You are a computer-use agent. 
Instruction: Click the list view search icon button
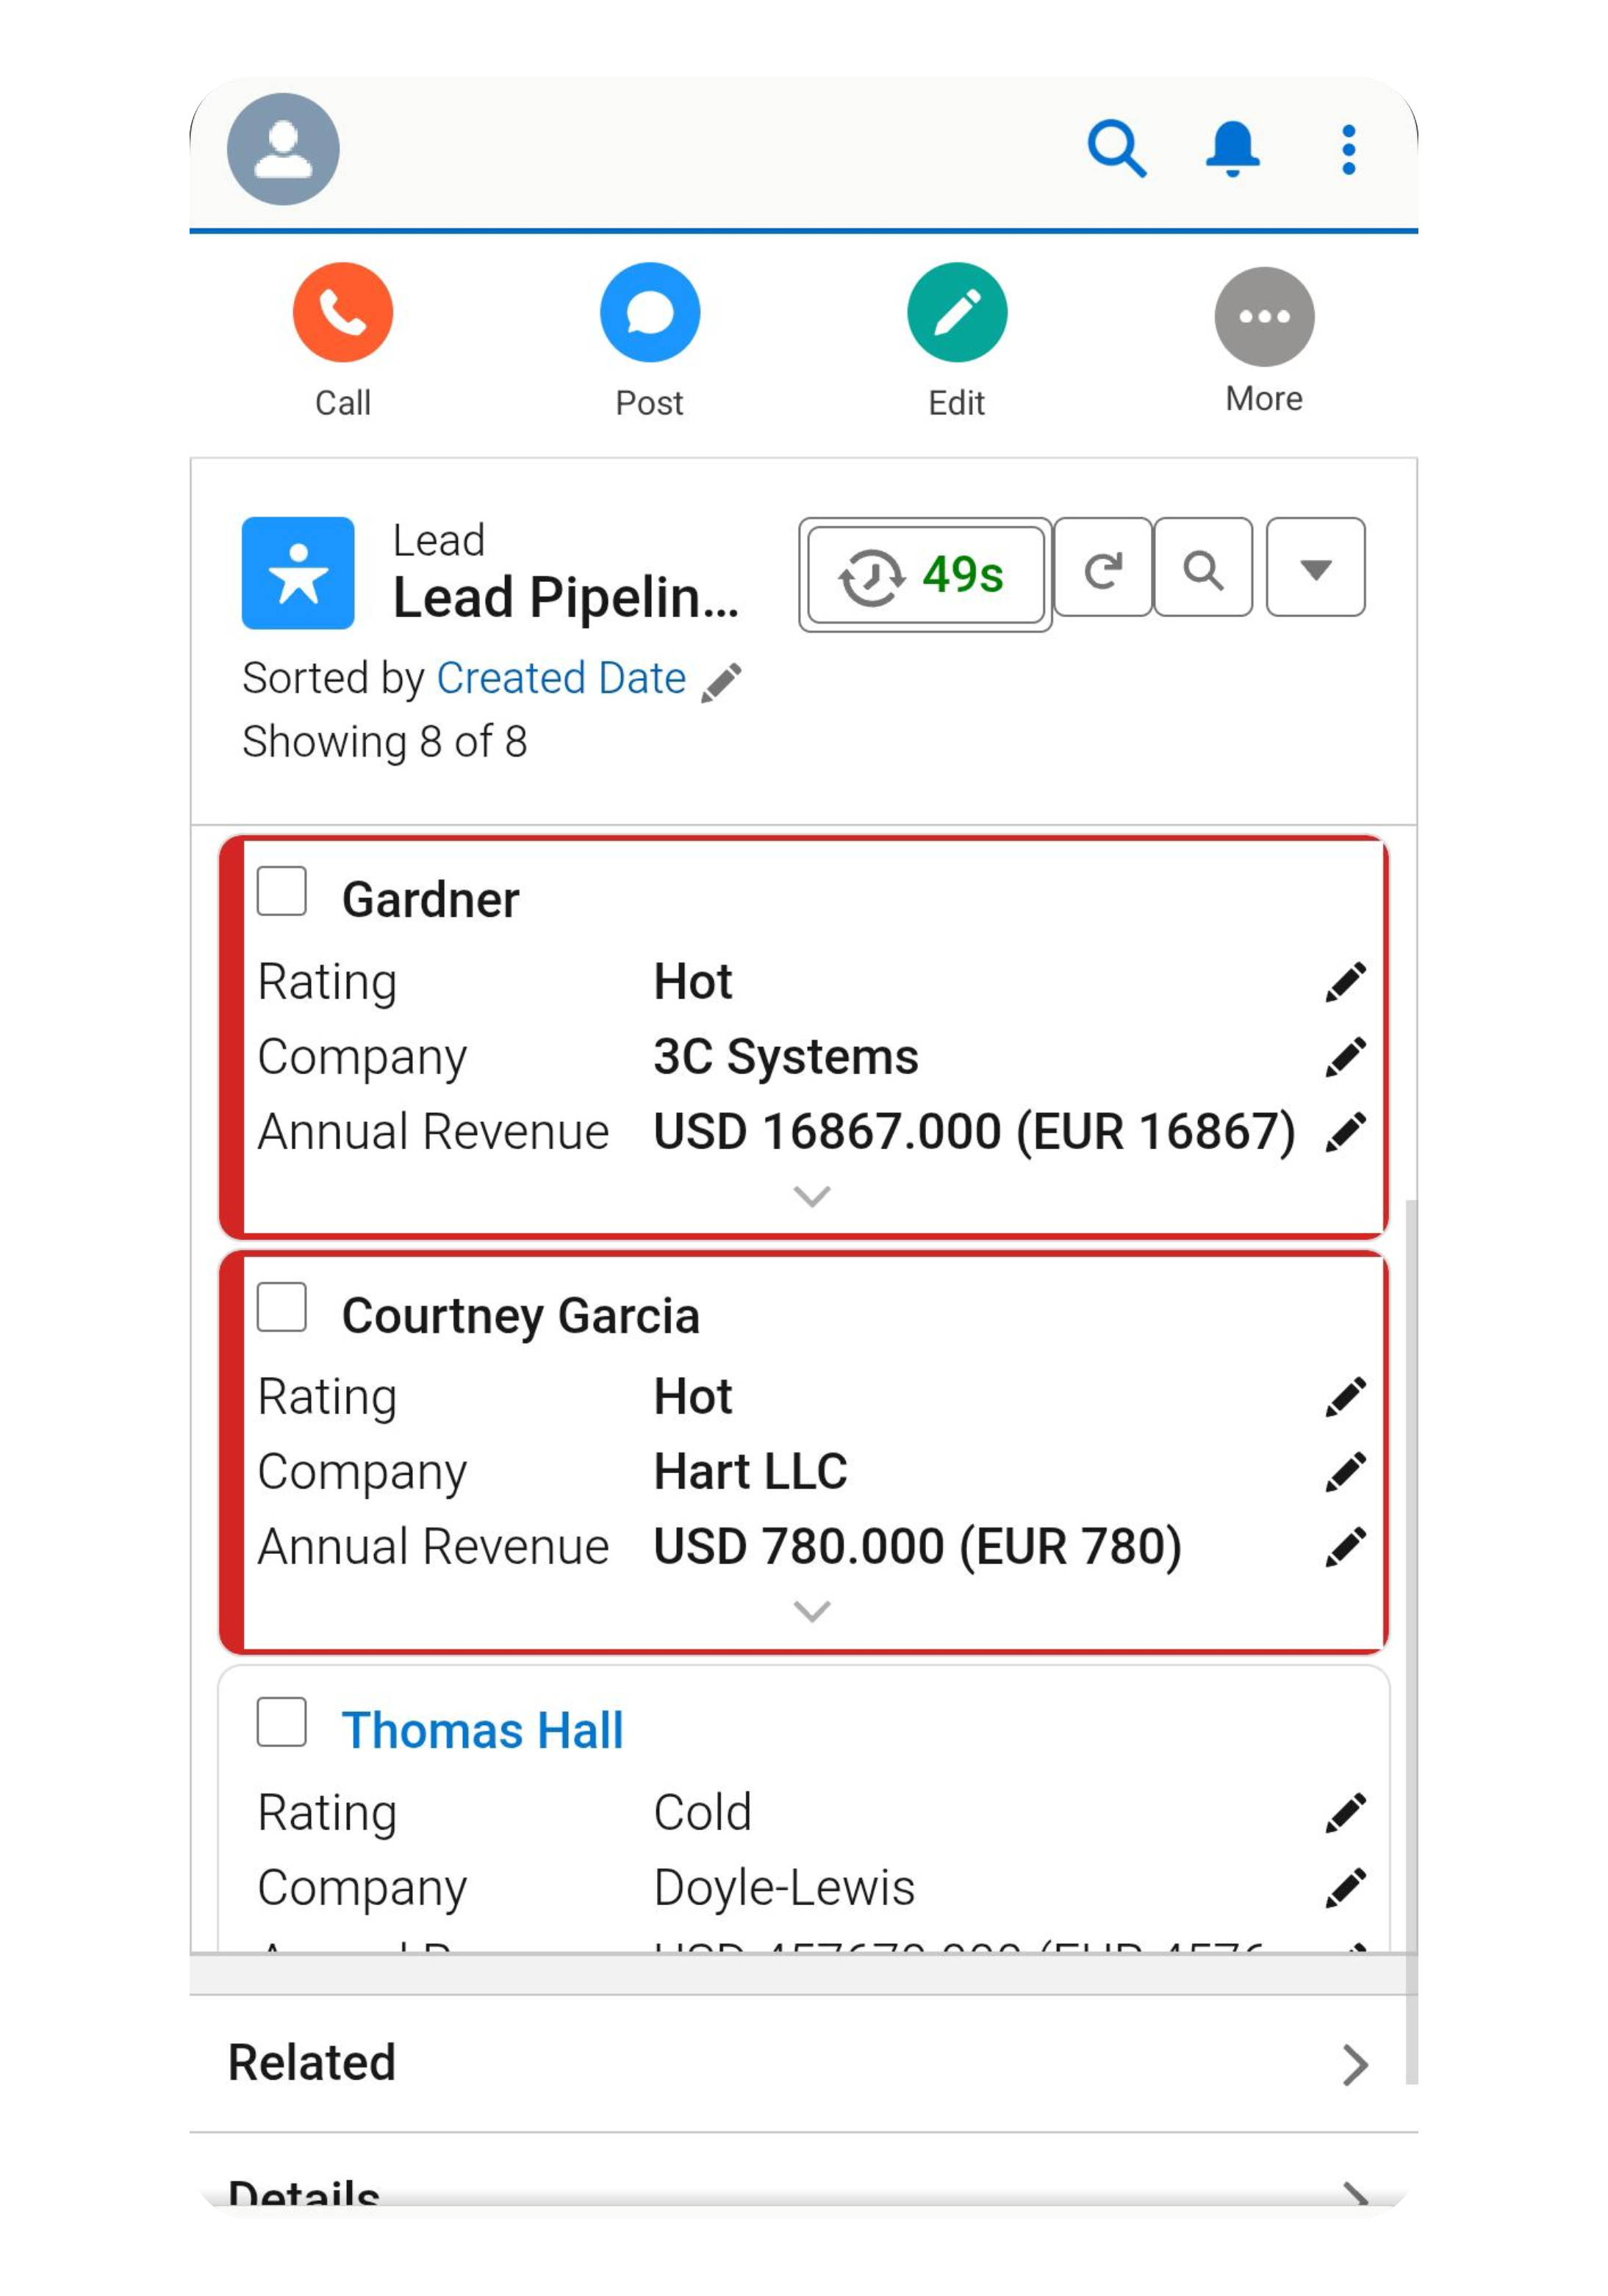point(1202,568)
